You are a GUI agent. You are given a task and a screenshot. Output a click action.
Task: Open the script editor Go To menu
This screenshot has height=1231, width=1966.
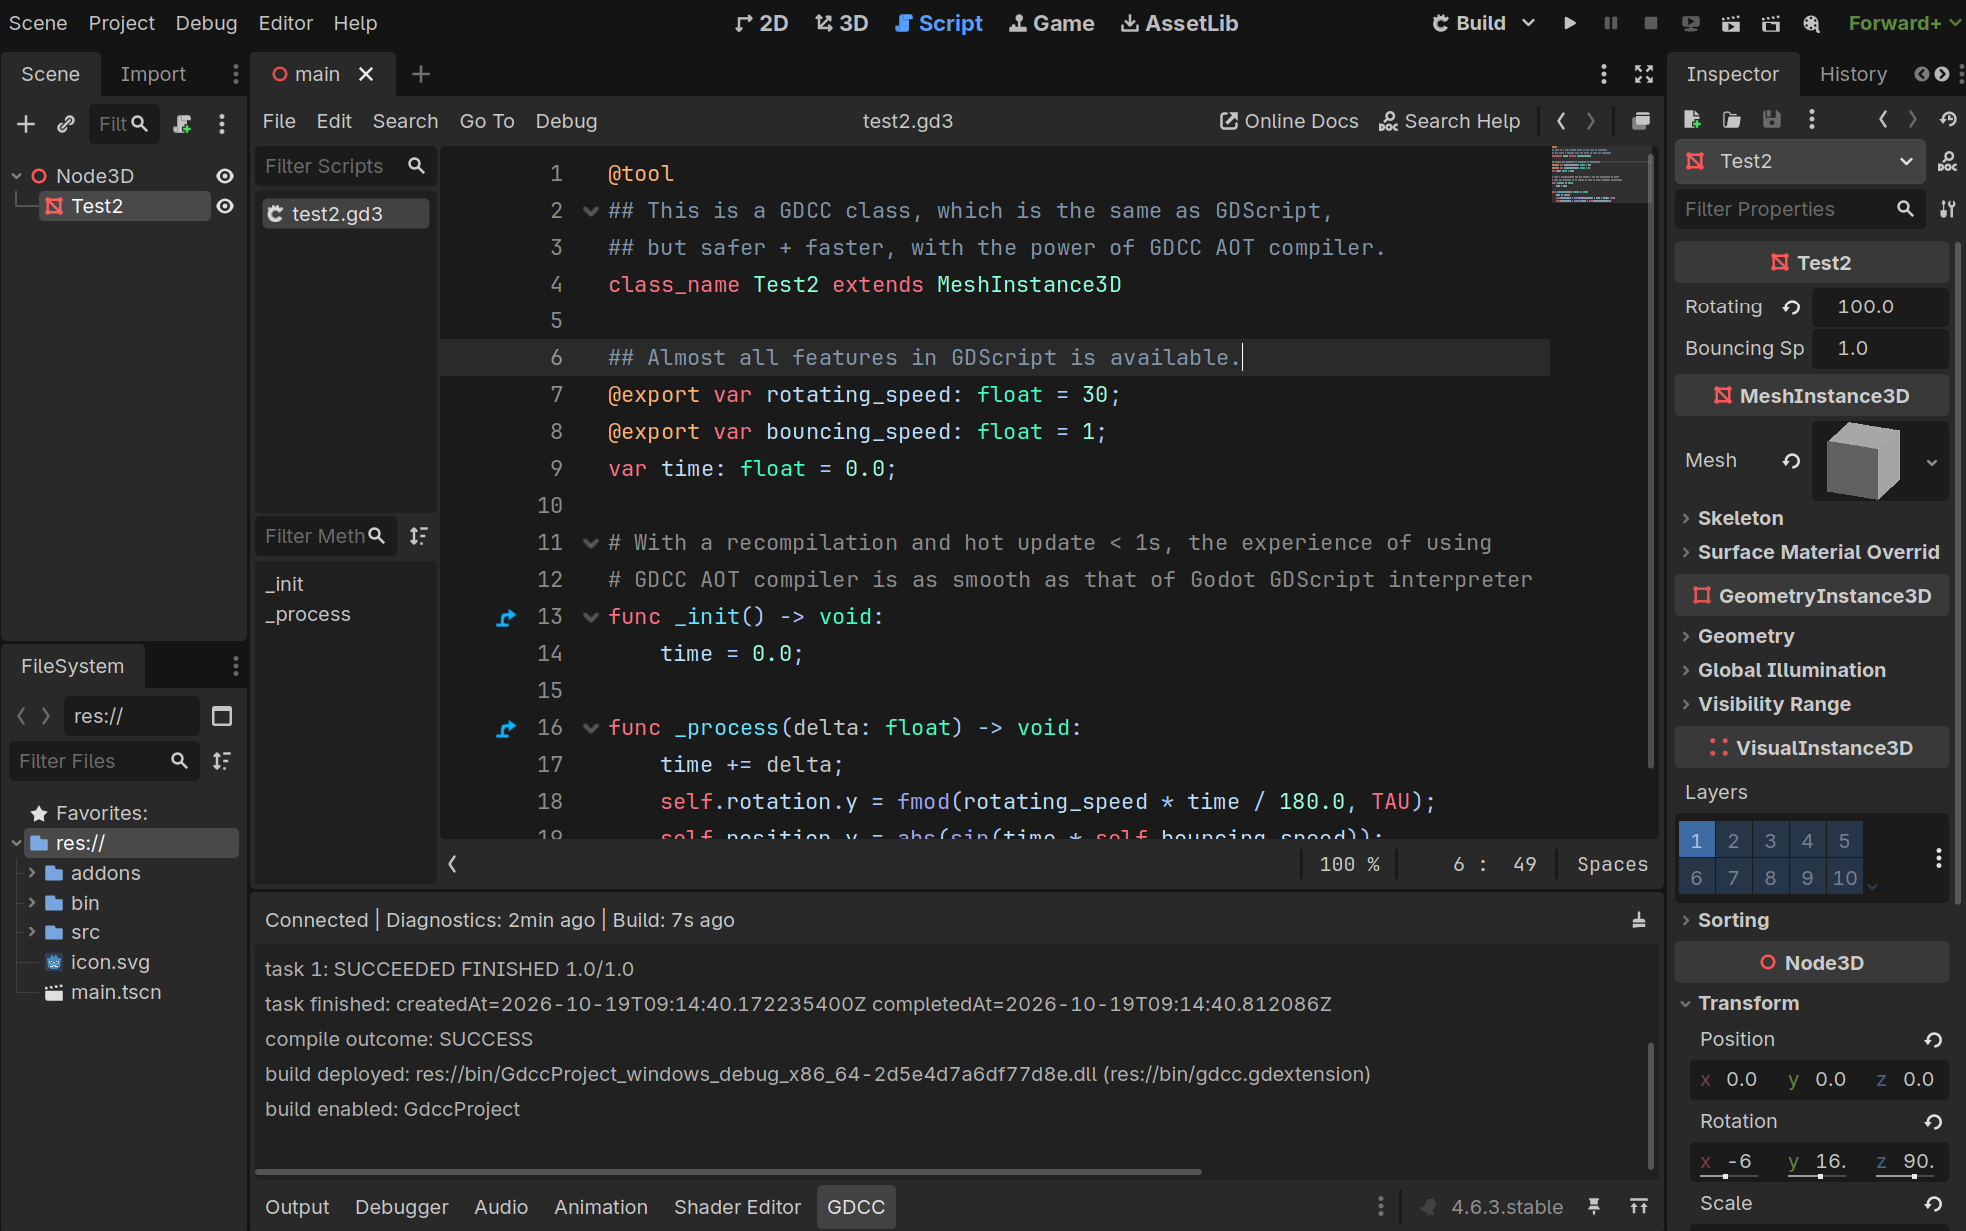click(487, 121)
